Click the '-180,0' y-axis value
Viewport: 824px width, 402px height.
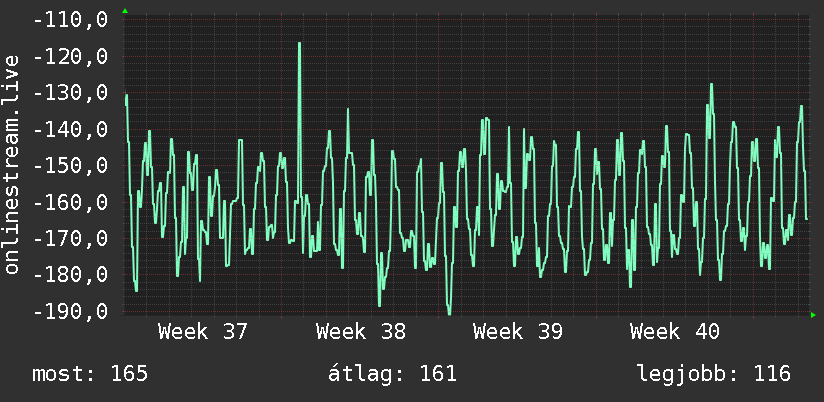pyautogui.click(x=70, y=275)
